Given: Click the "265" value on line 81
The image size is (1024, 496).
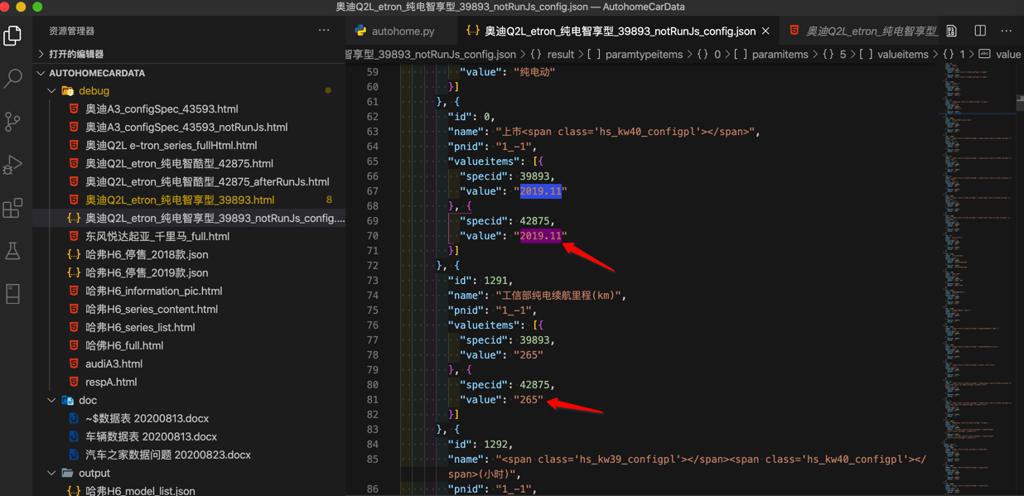Looking at the screenshot, I should 529,399.
